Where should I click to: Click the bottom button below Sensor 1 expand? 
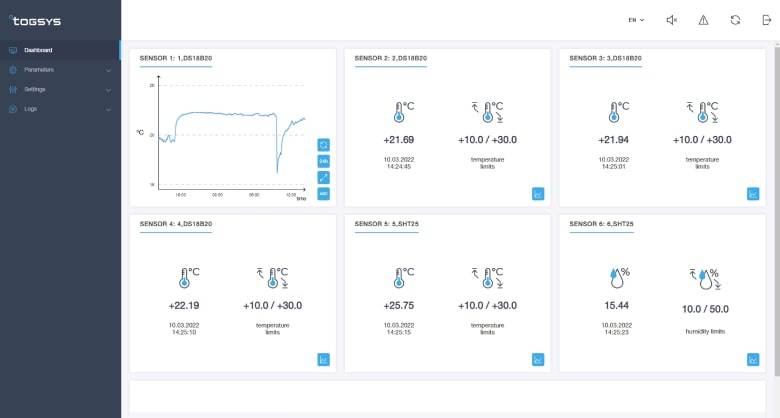(323, 194)
